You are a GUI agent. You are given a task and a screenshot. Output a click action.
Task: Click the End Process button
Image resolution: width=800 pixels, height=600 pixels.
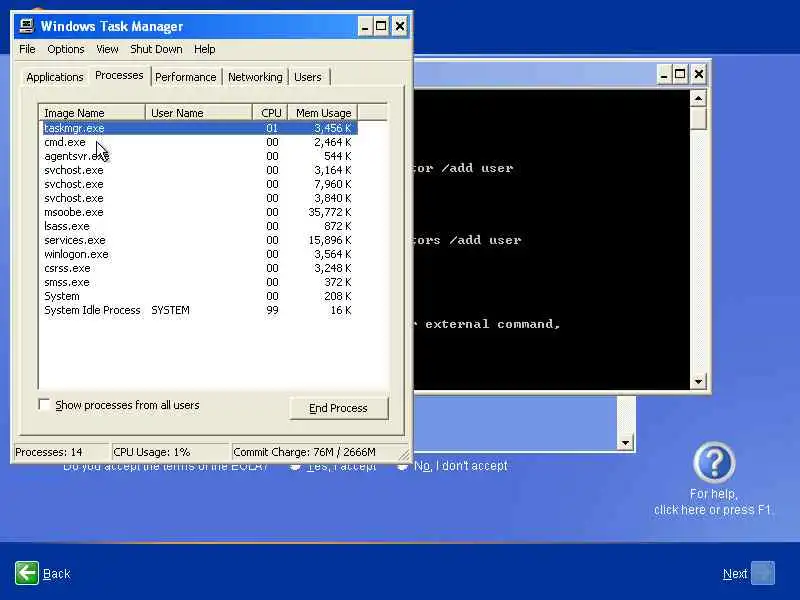(338, 408)
